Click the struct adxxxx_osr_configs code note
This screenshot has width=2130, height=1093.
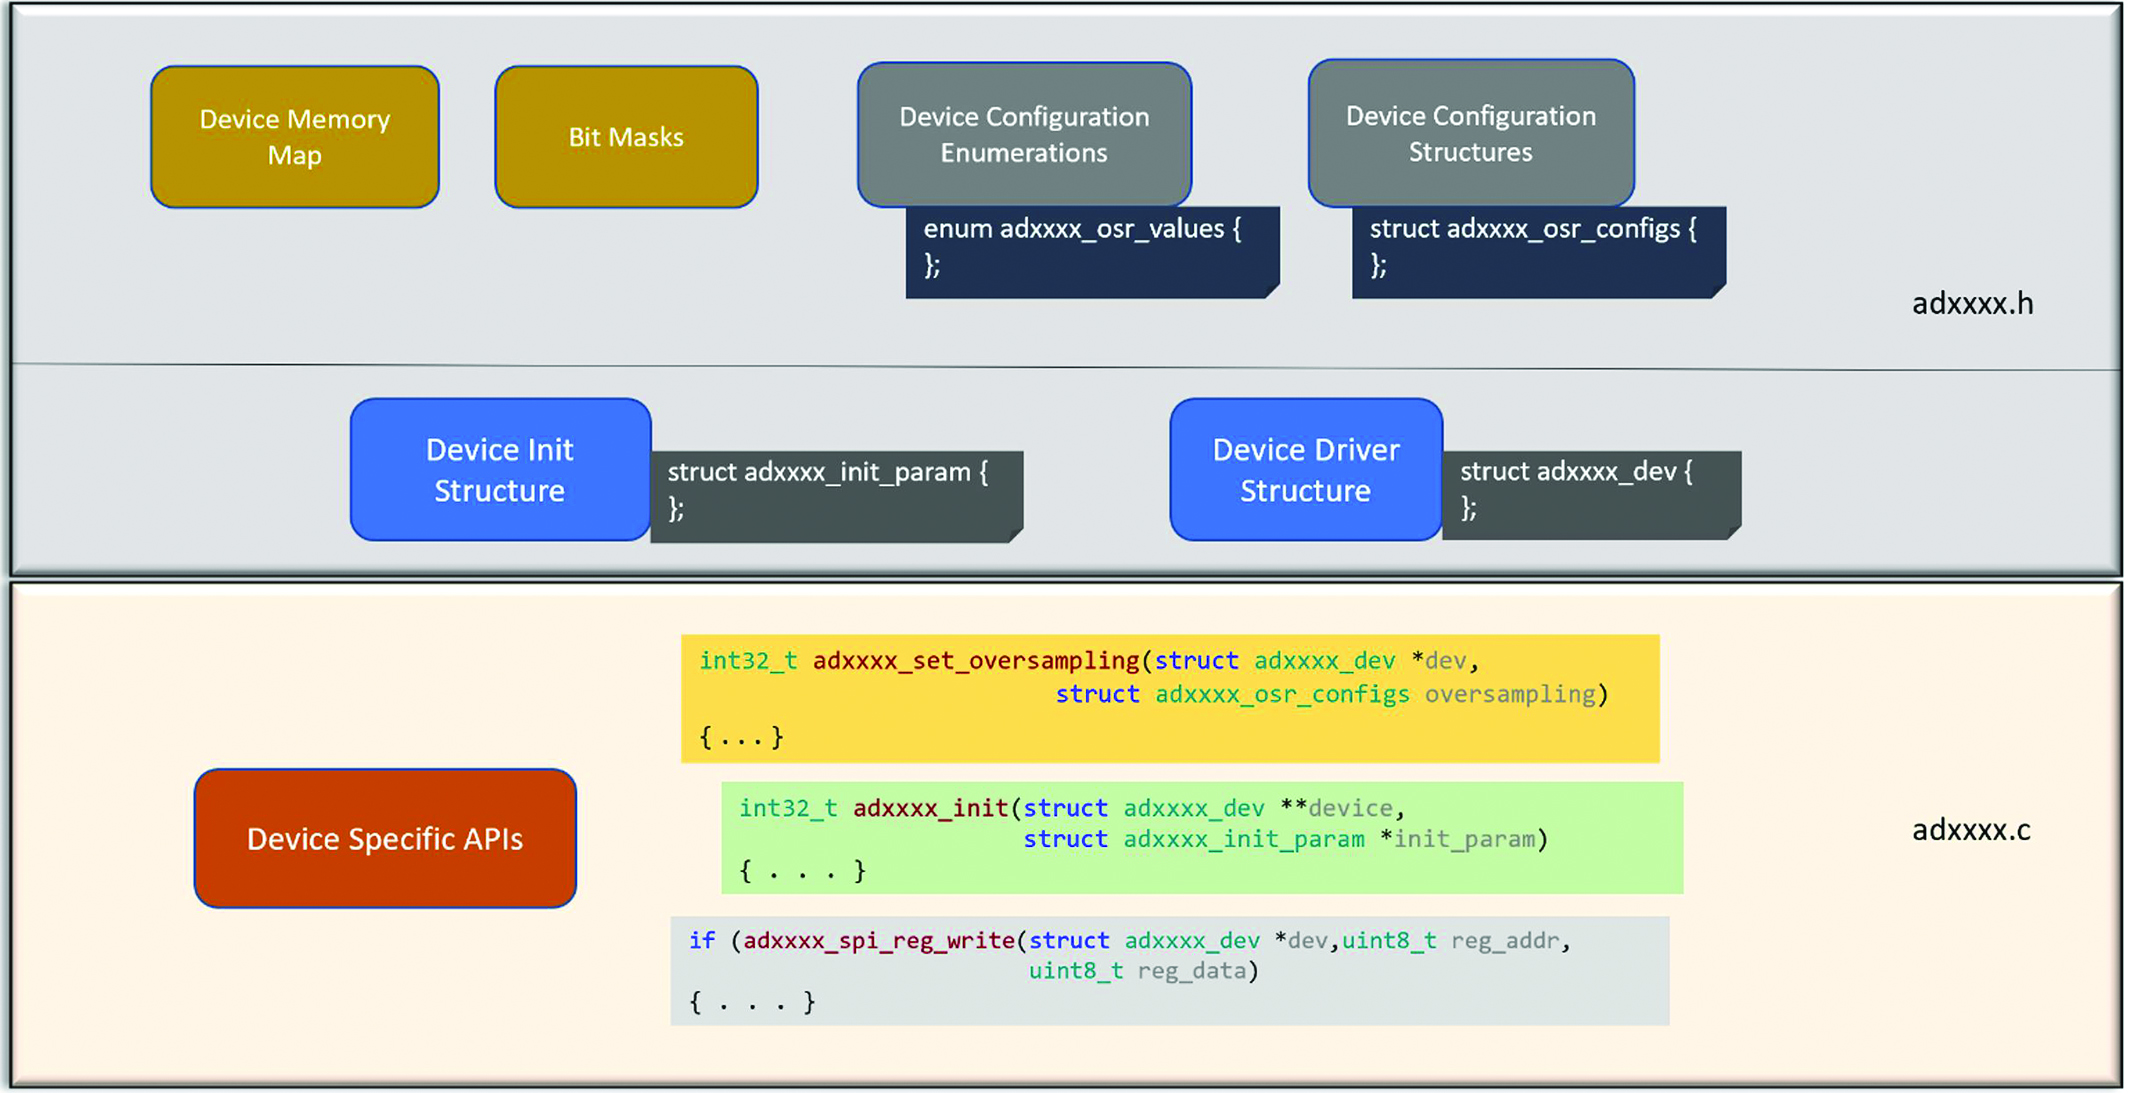(x=1538, y=252)
